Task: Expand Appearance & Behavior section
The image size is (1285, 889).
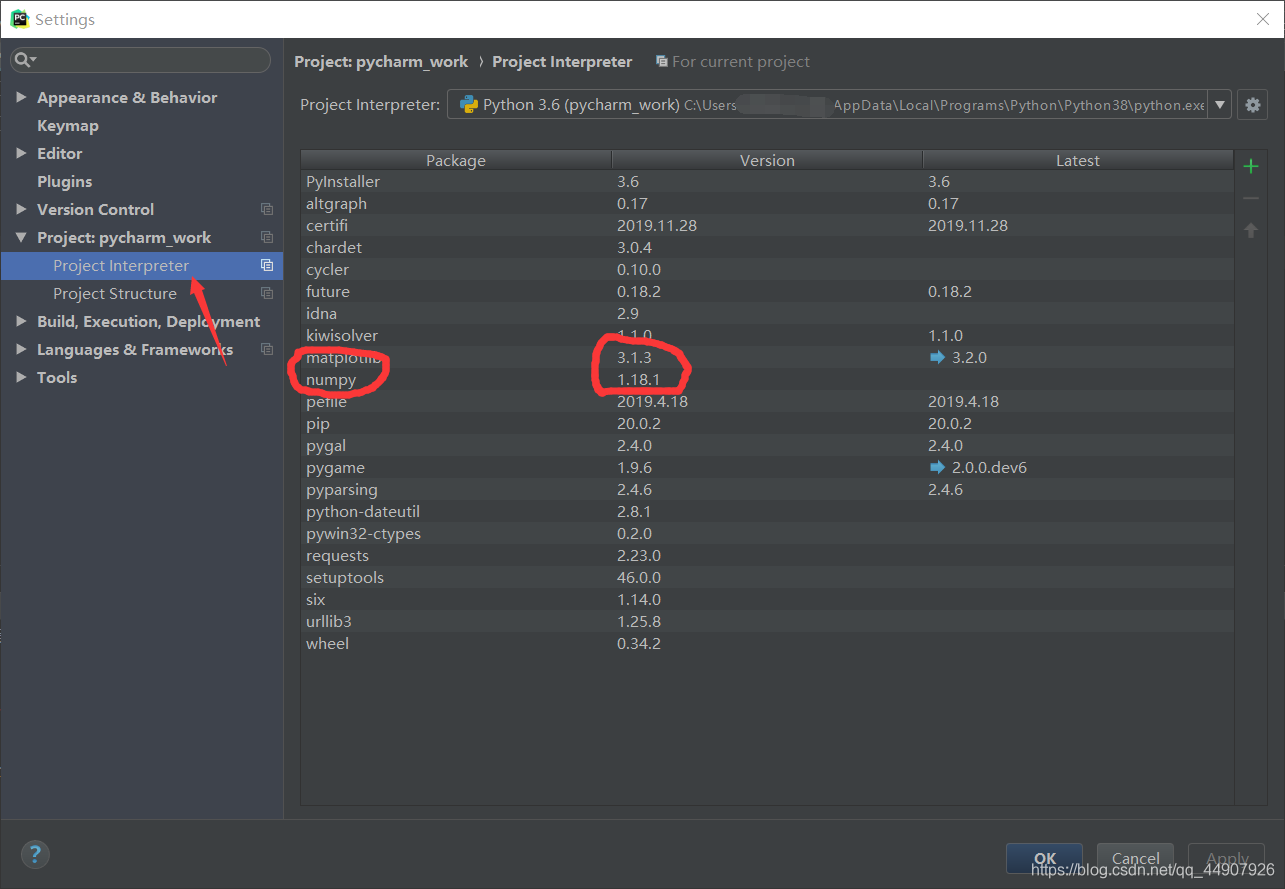Action: pyautogui.click(x=21, y=97)
